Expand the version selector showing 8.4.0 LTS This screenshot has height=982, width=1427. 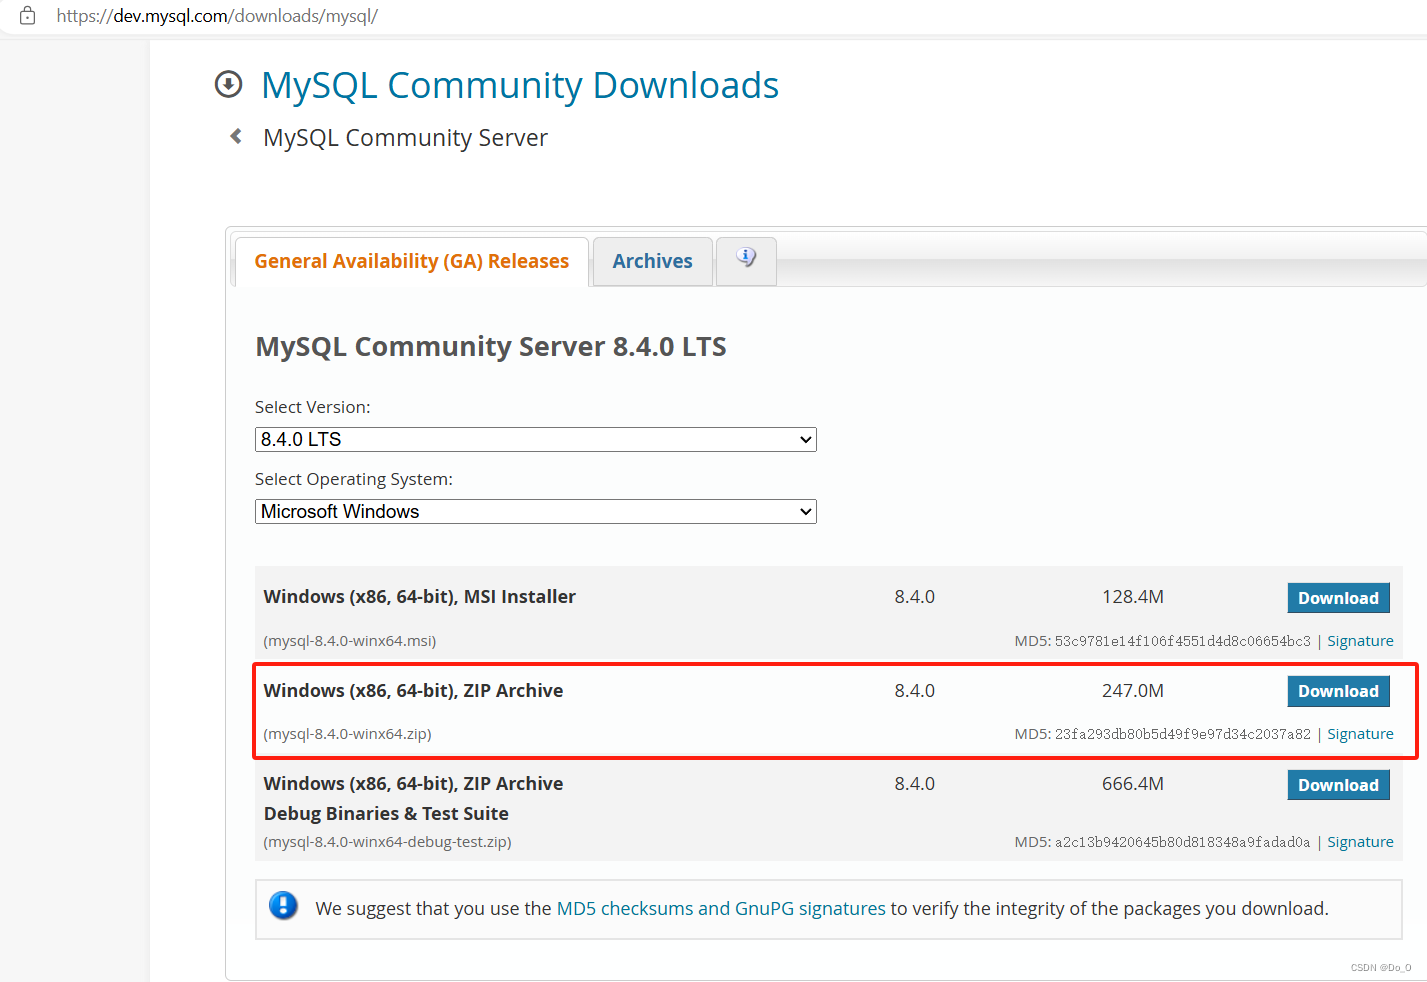[x=535, y=439]
